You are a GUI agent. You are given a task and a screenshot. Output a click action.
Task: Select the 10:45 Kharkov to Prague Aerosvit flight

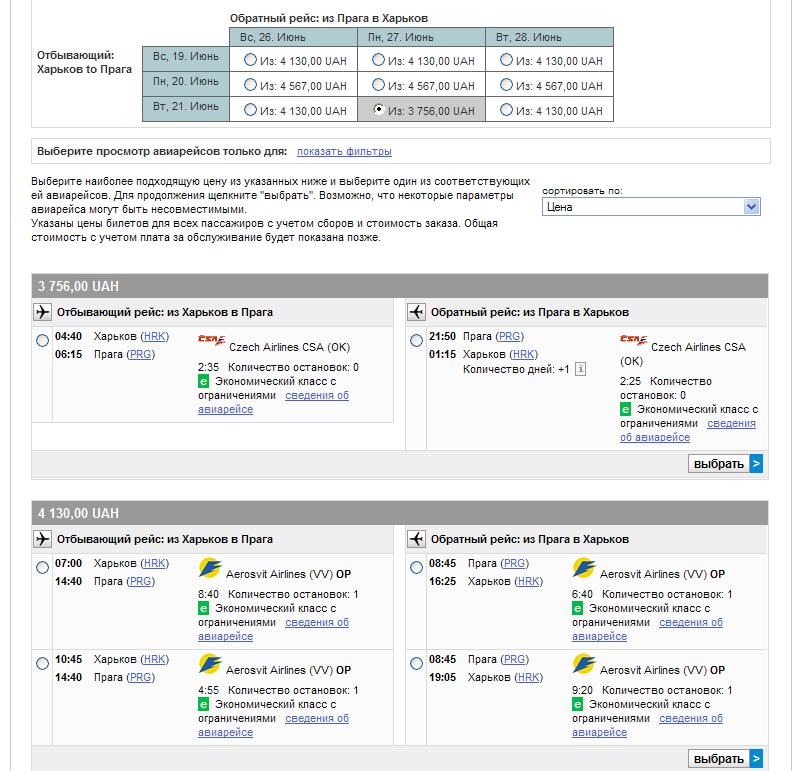click(42, 663)
